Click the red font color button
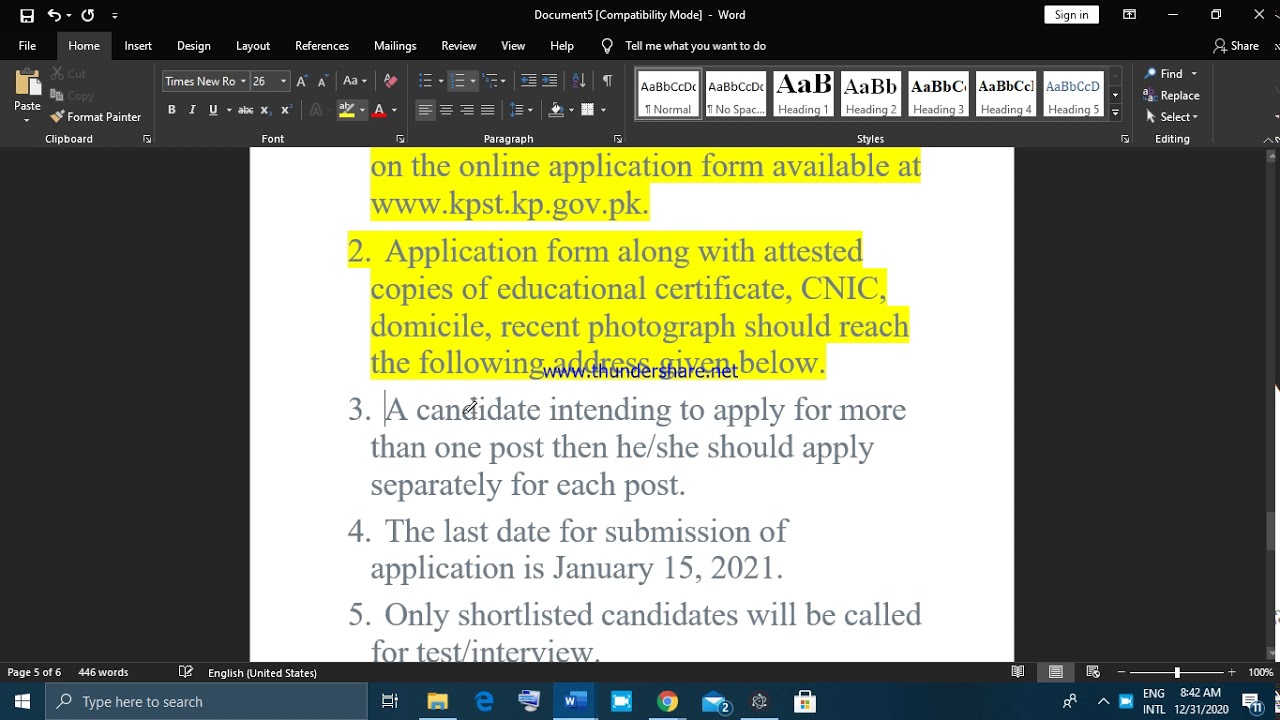Viewport: 1280px width, 720px height. 379,110
